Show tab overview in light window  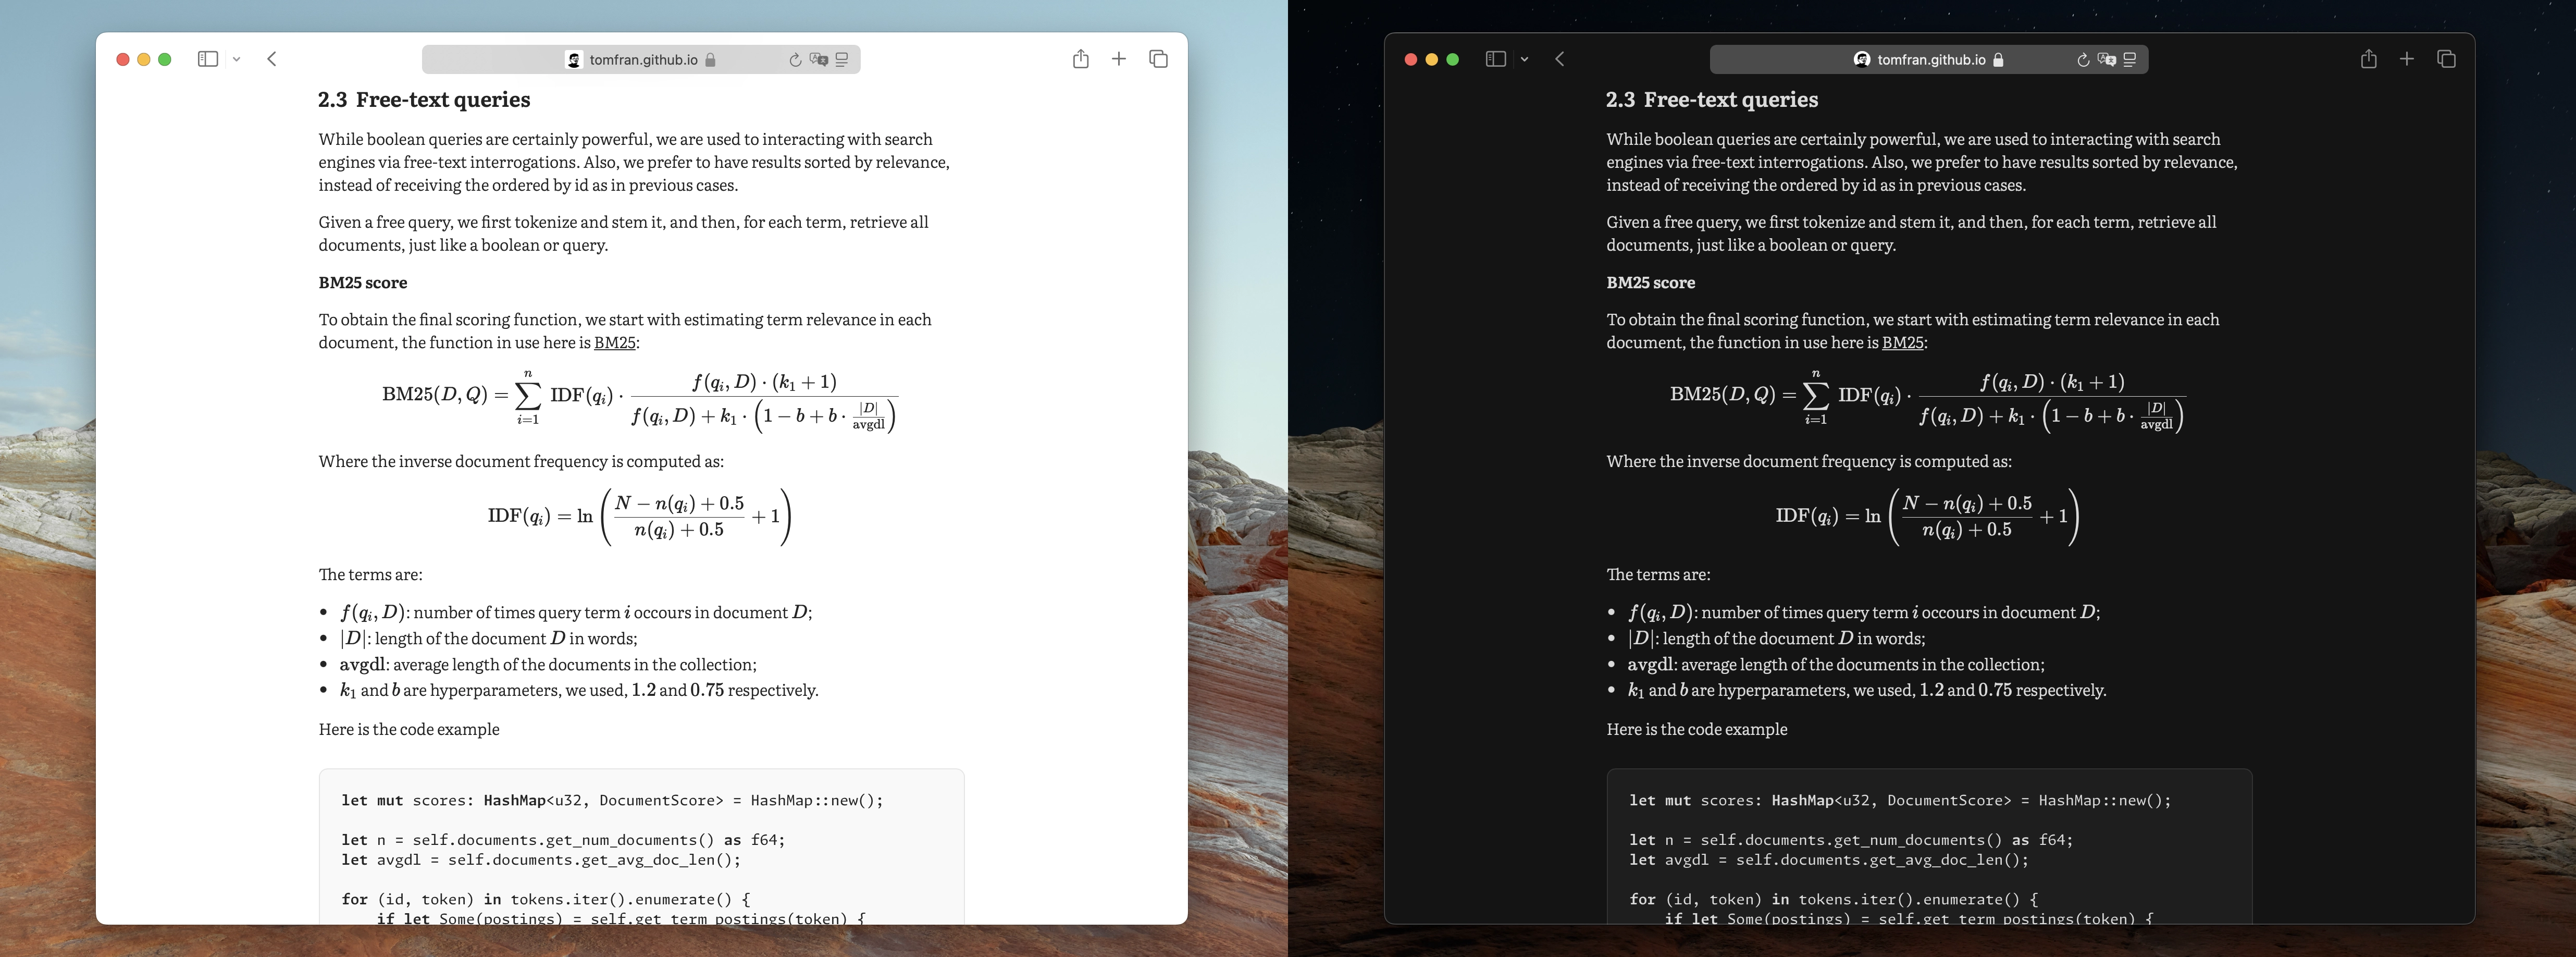point(1158,59)
